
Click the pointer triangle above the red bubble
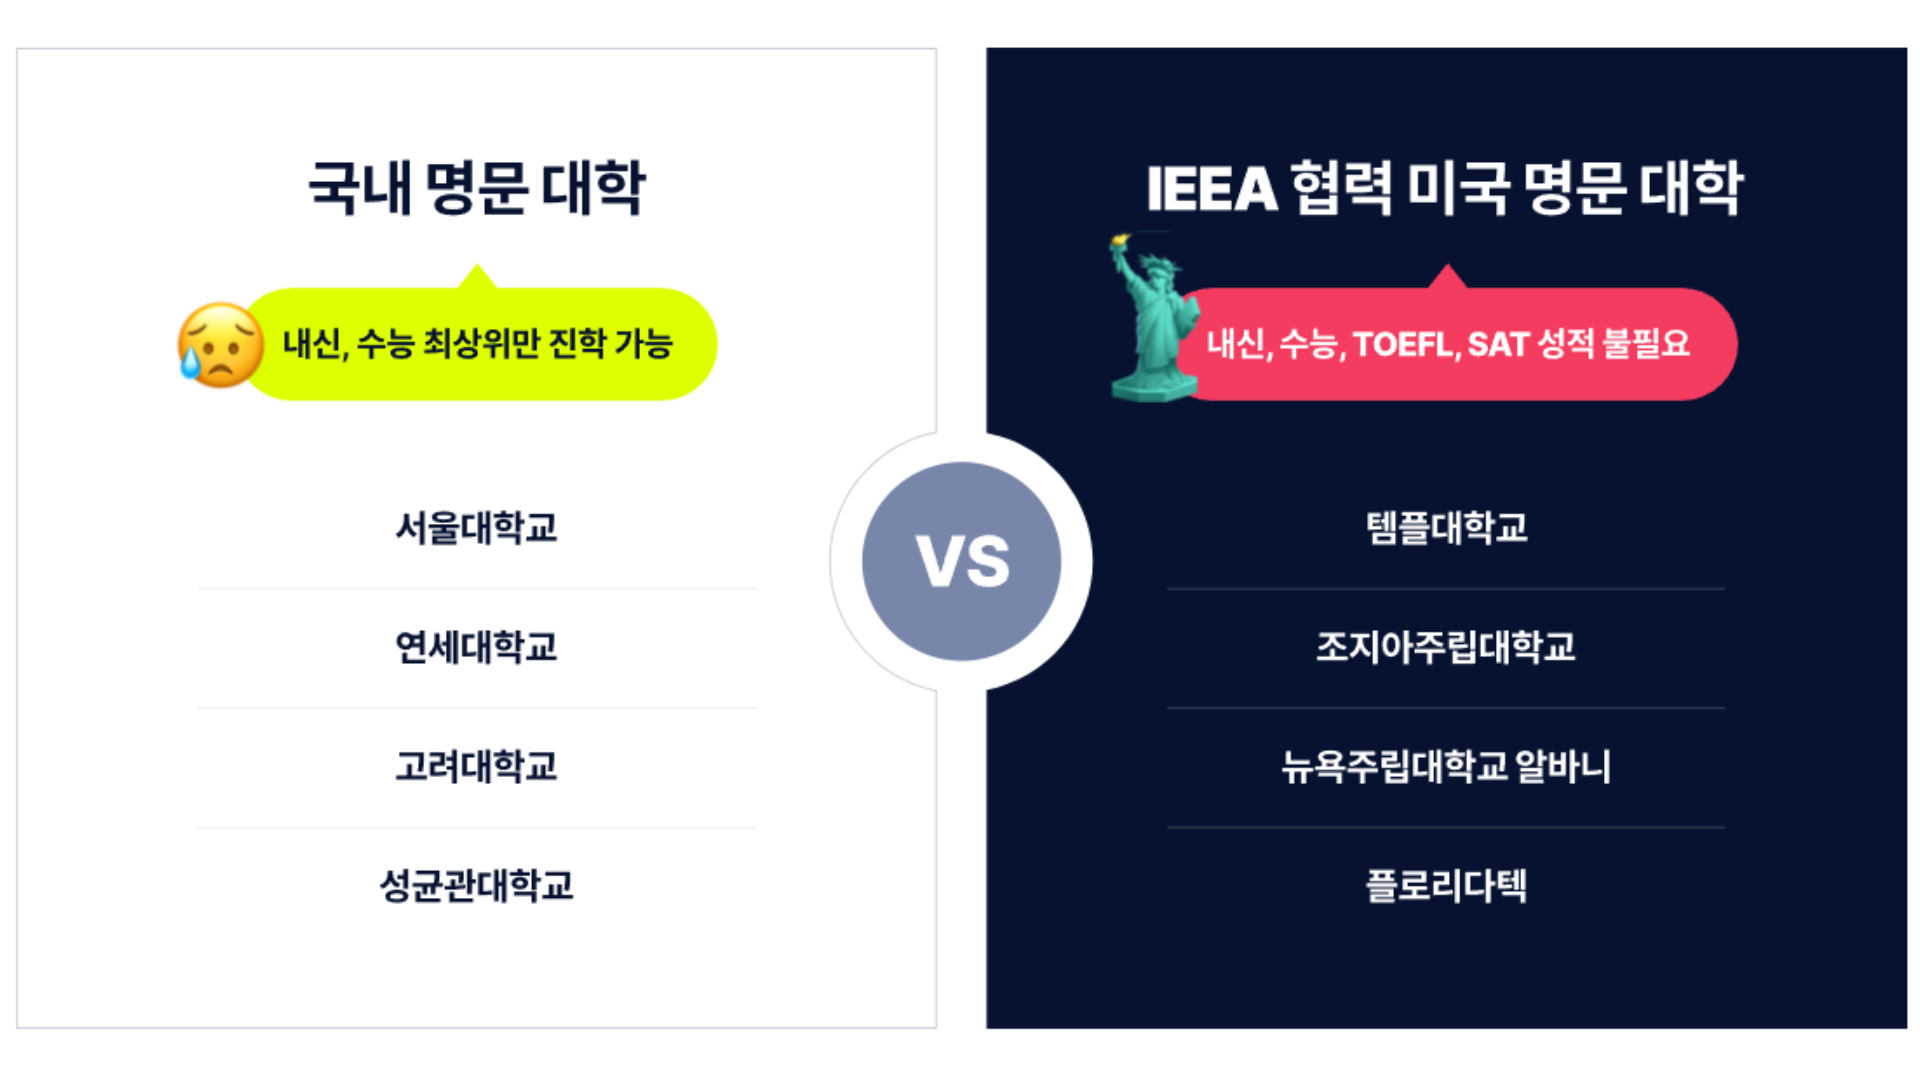click(1448, 276)
